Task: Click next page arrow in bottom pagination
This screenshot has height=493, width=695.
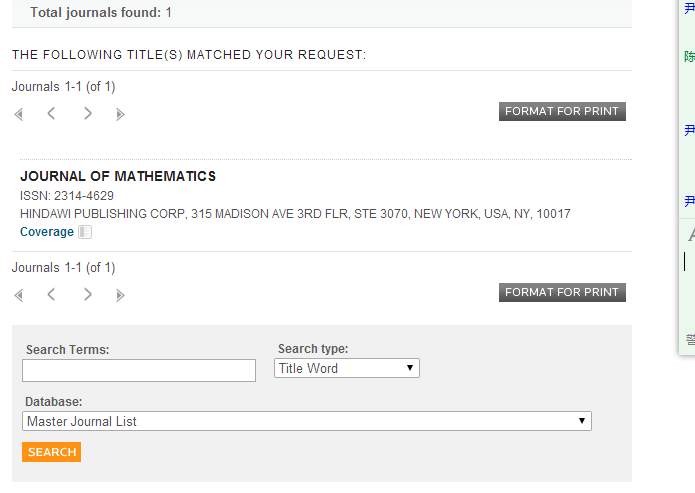Action: [88, 295]
